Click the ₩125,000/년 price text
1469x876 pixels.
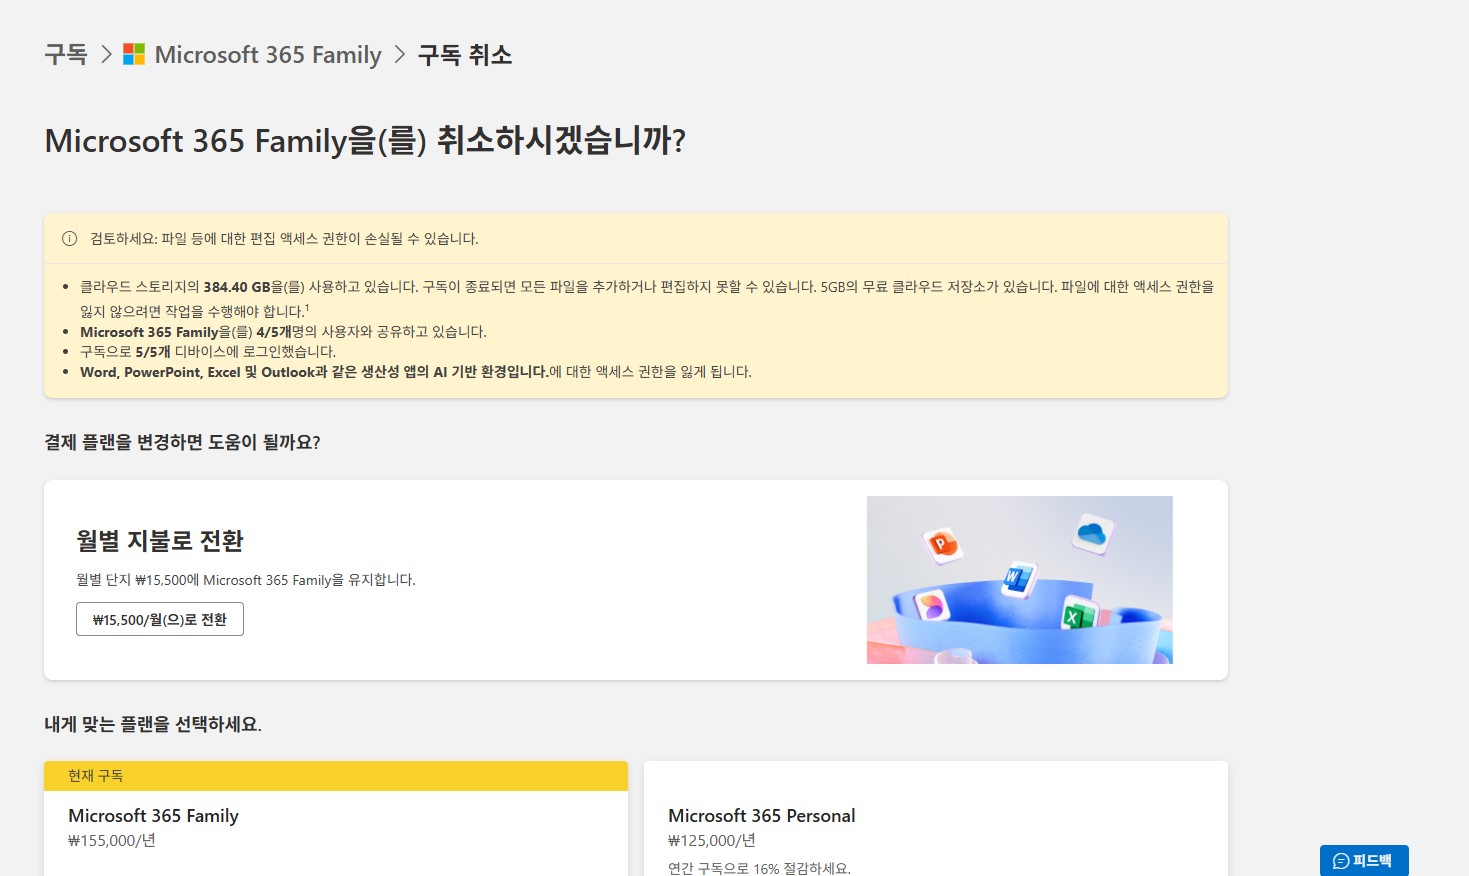[712, 841]
